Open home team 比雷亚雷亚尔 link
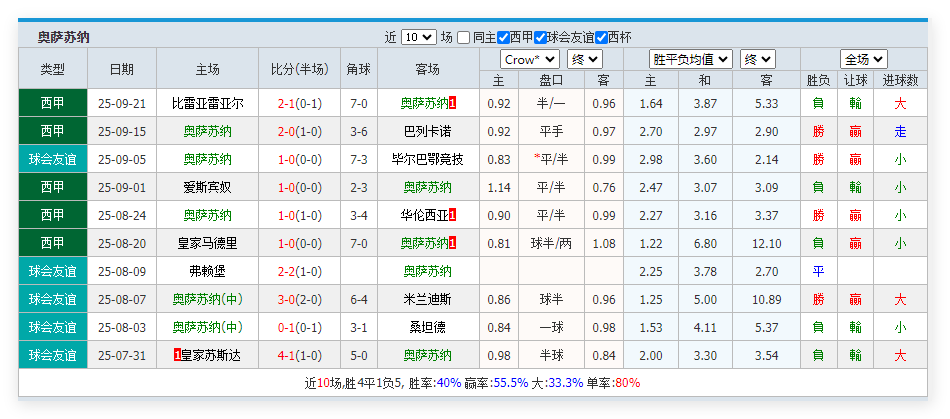This screenshot has height=419, width=950. coord(208,103)
